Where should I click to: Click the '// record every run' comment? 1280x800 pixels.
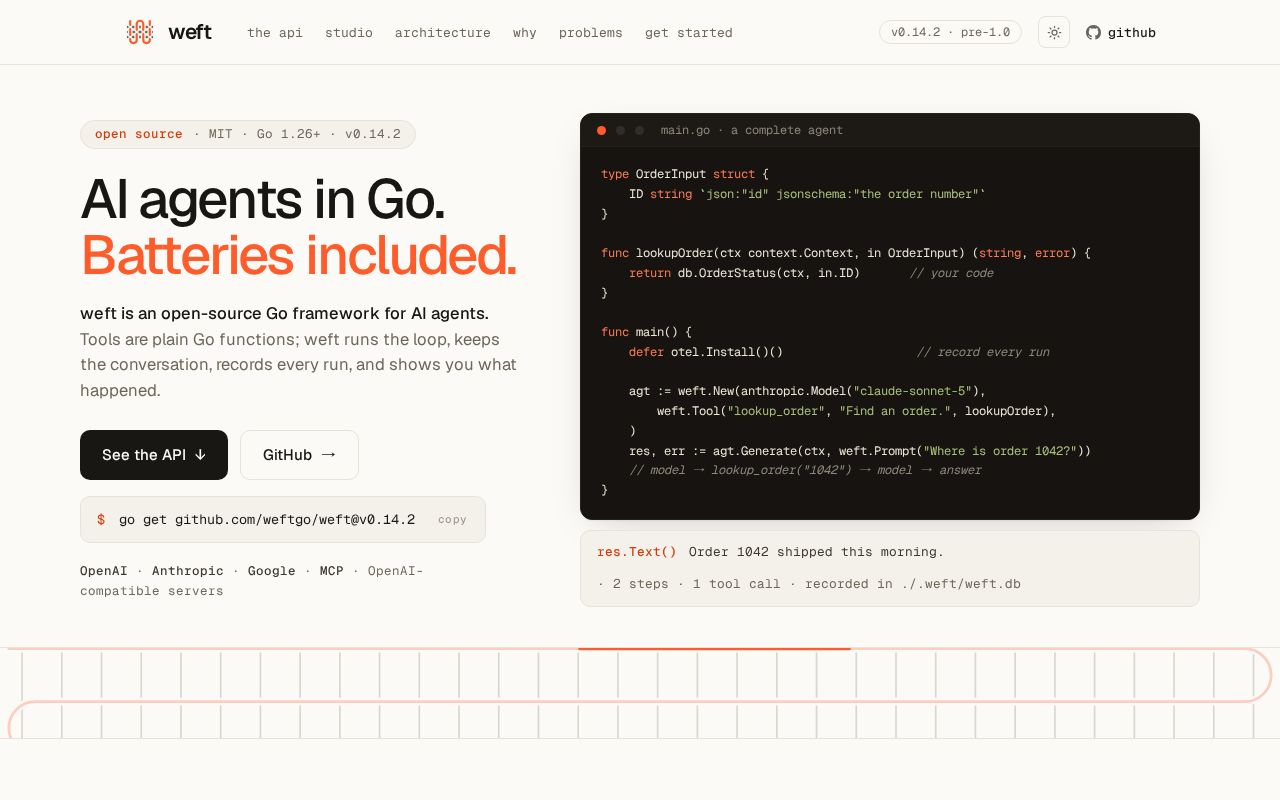tap(983, 352)
